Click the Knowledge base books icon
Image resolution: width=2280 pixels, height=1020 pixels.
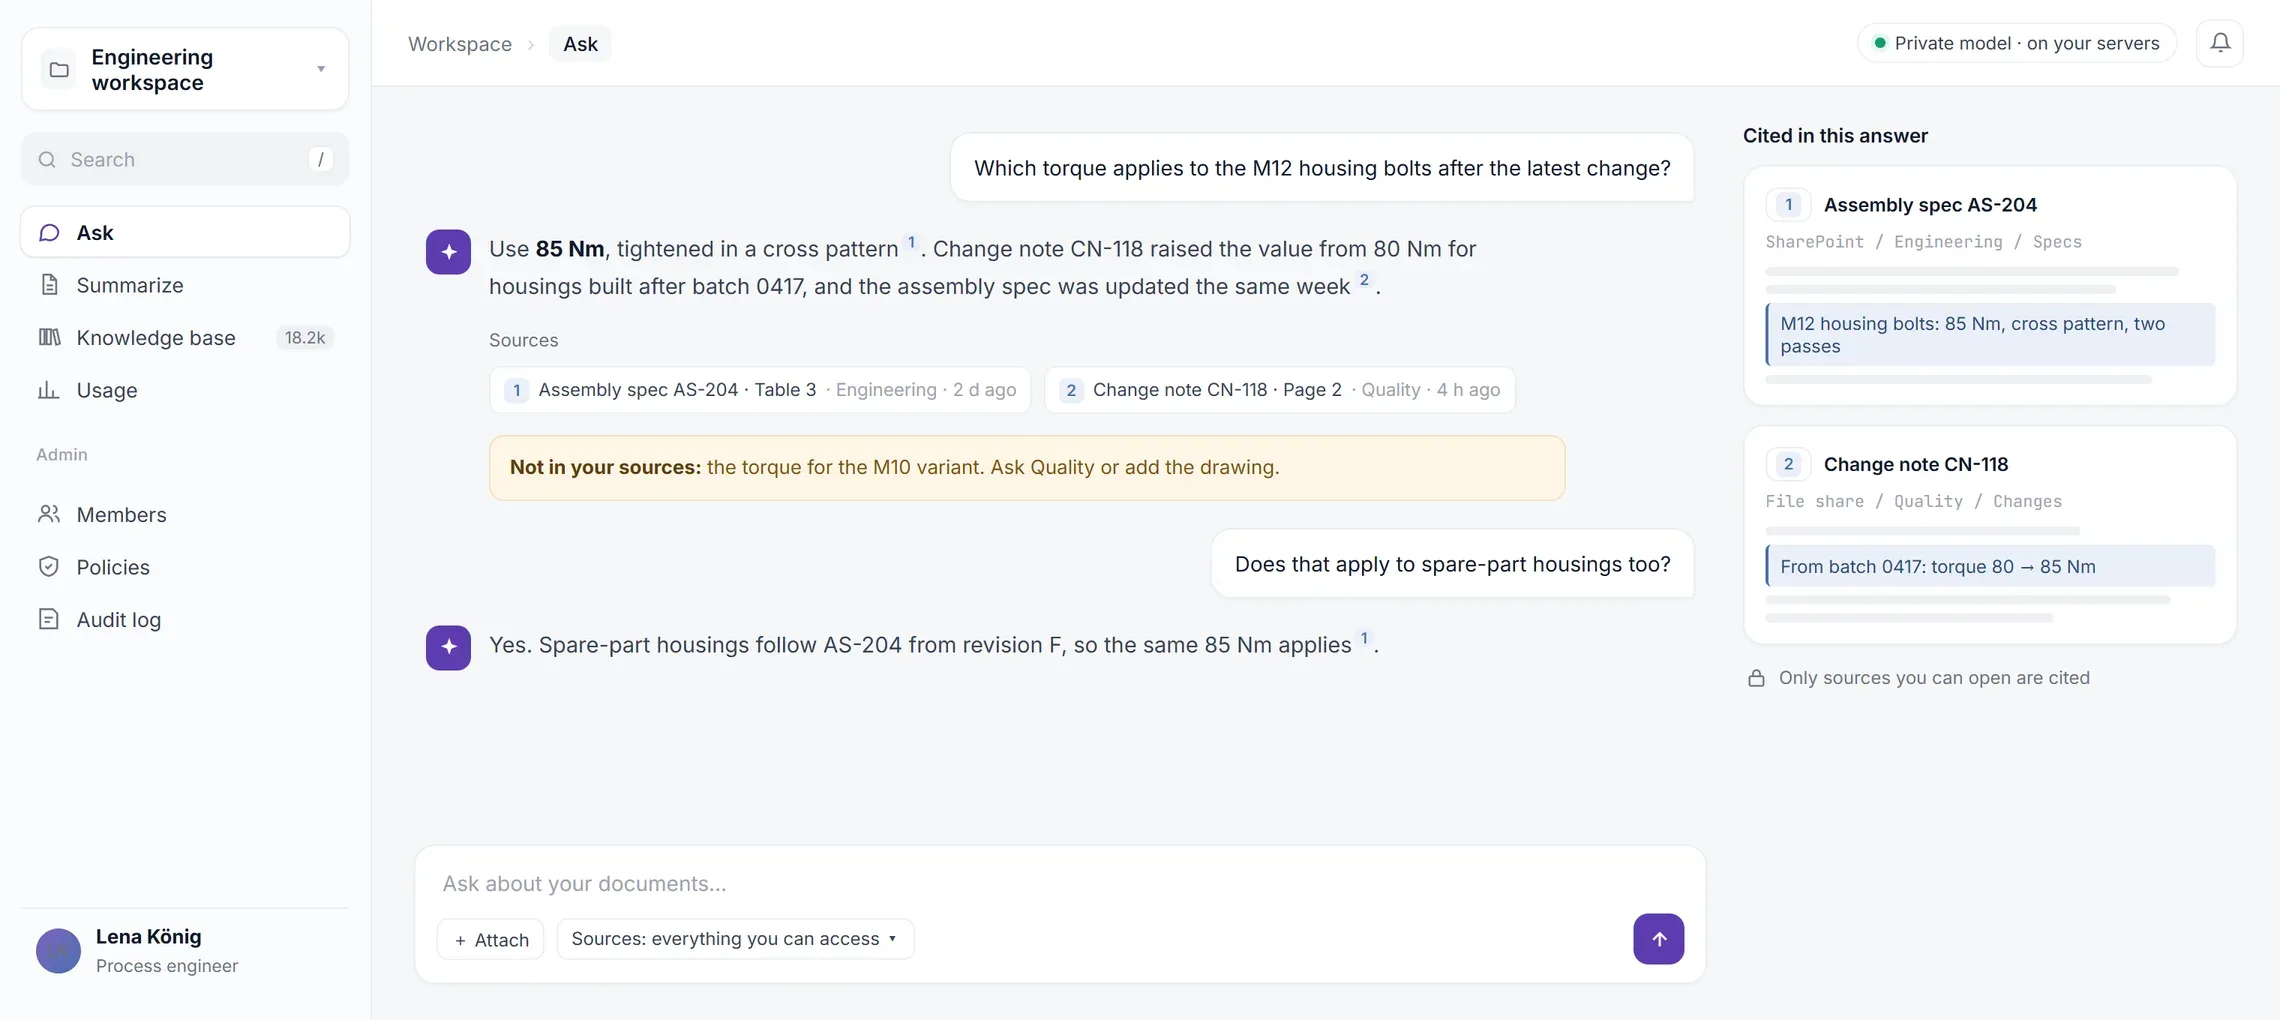click(49, 338)
